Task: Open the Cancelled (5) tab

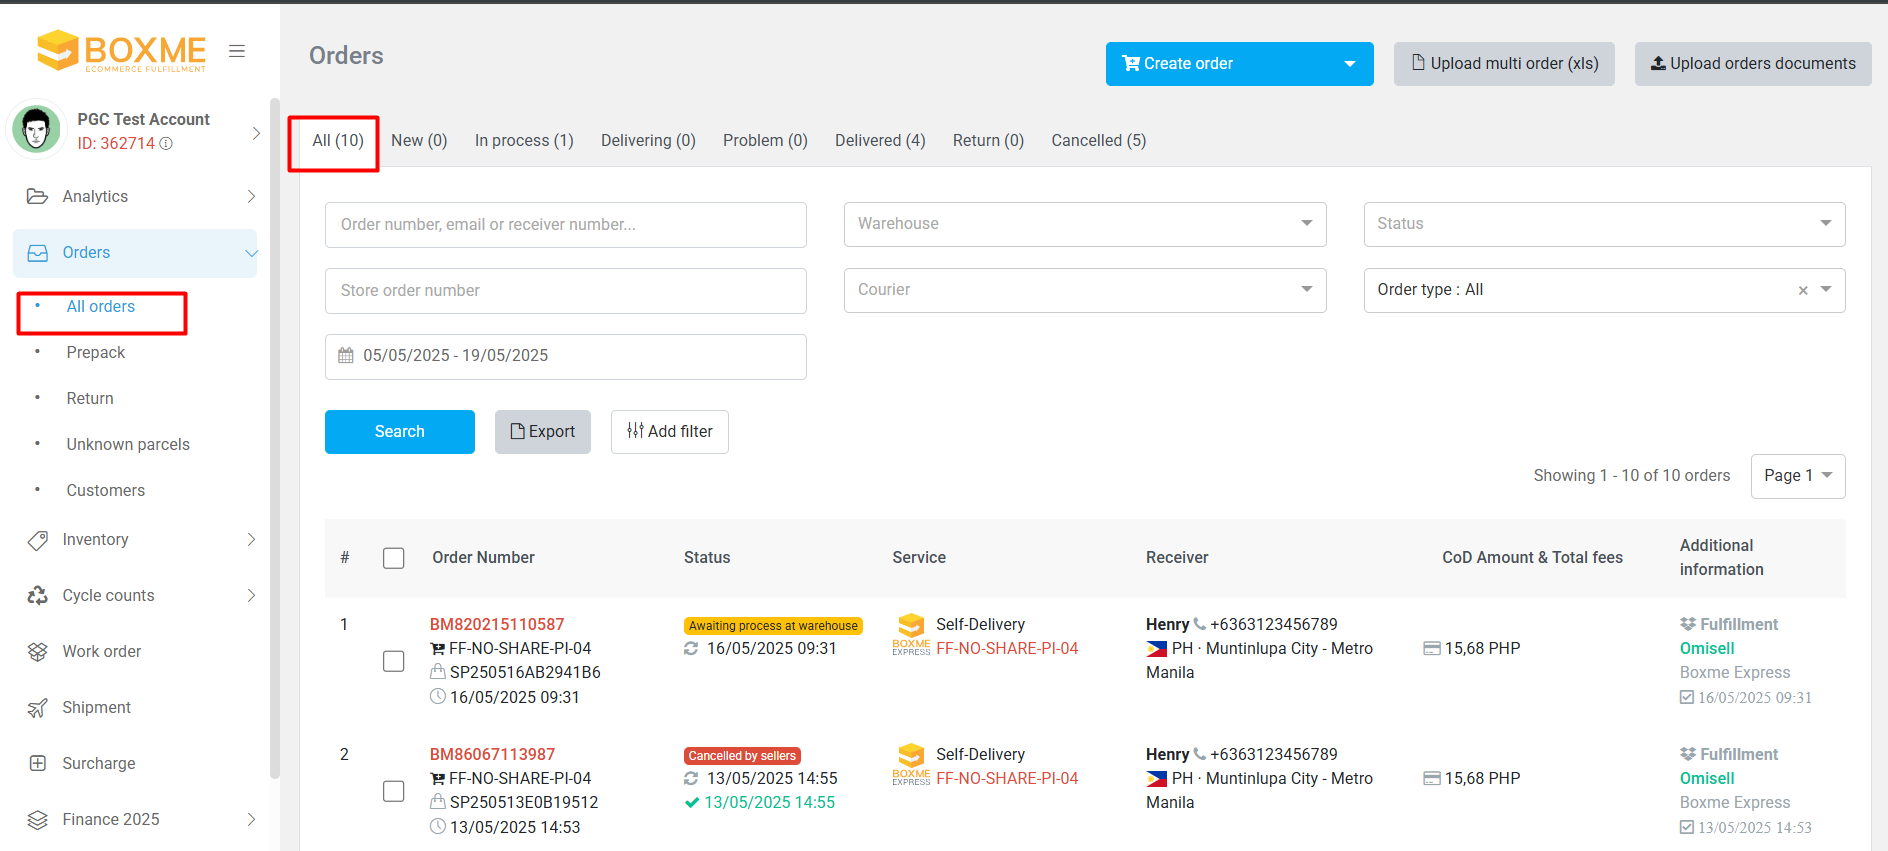Action: click(x=1098, y=141)
